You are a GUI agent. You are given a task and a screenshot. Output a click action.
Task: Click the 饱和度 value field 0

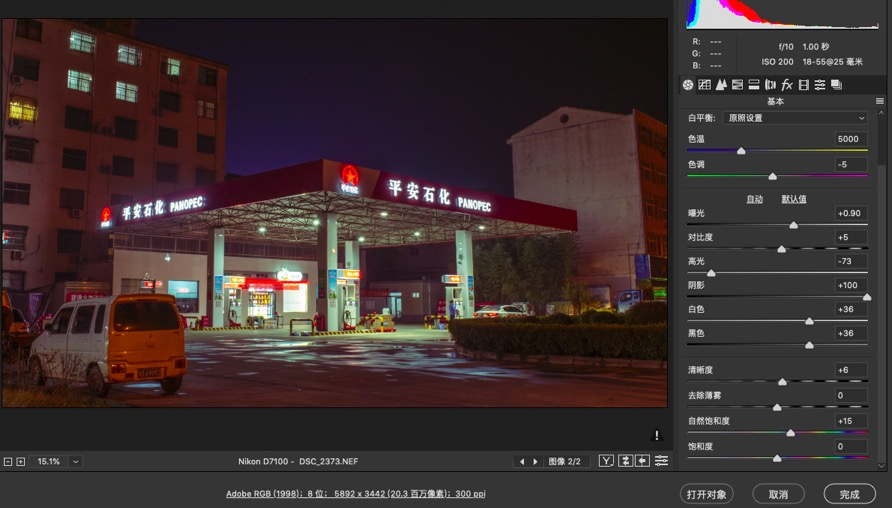(851, 447)
